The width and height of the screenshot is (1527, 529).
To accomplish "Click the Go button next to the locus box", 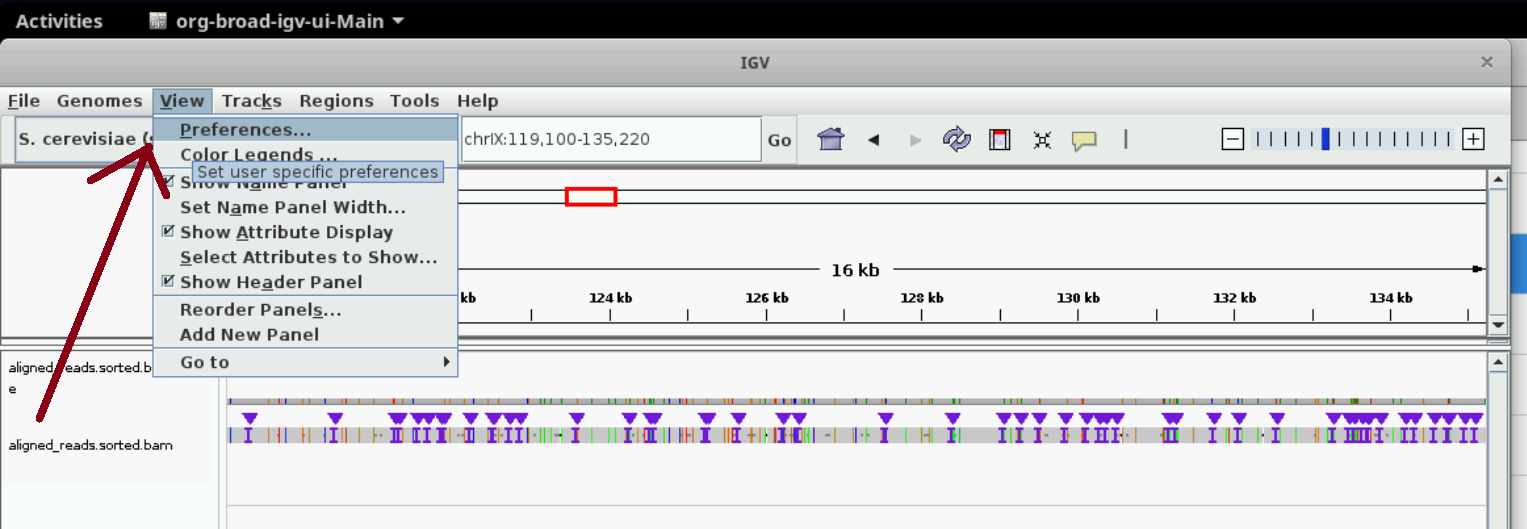I will (x=780, y=140).
